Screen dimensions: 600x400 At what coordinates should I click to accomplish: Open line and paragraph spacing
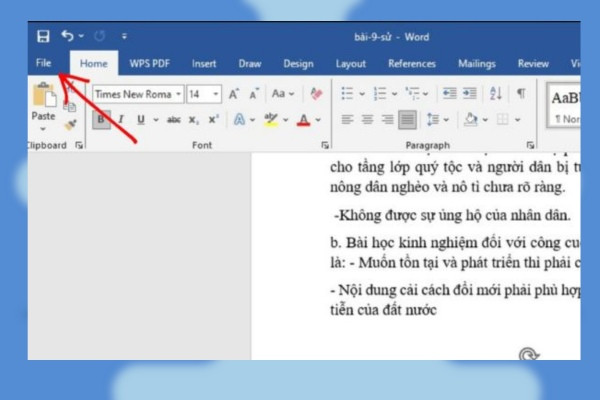pos(433,120)
